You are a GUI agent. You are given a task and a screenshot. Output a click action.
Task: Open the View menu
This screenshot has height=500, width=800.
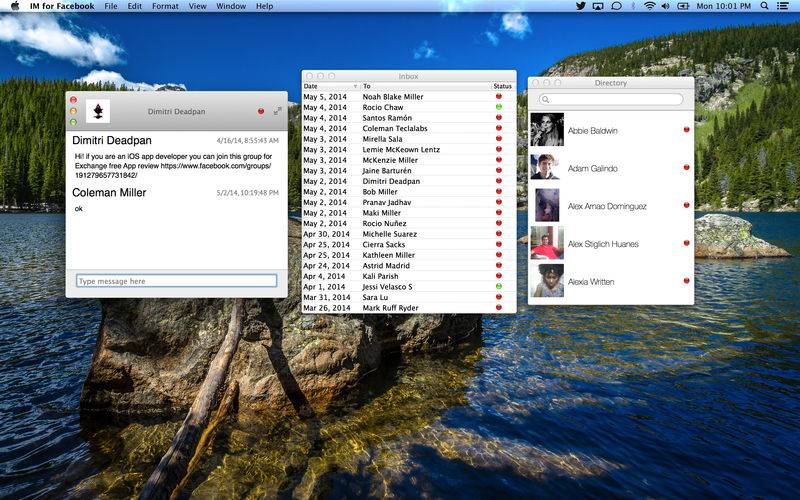click(197, 6)
